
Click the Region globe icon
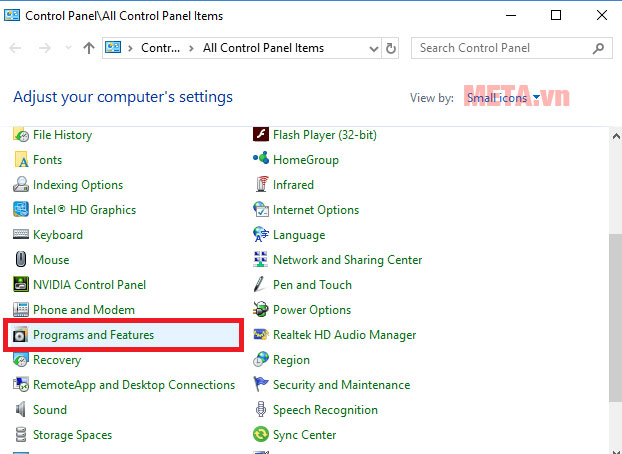point(261,360)
